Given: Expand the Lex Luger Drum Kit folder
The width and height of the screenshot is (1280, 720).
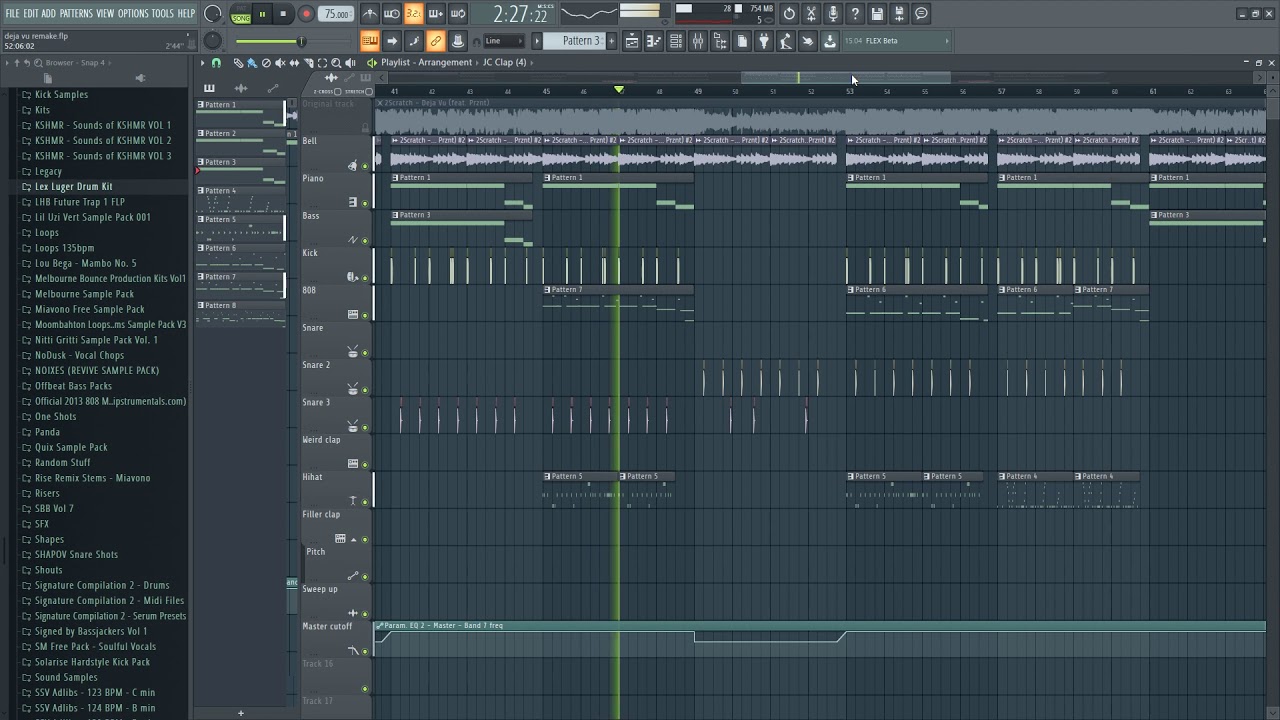Looking at the screenshot, I should pos(73,186).
